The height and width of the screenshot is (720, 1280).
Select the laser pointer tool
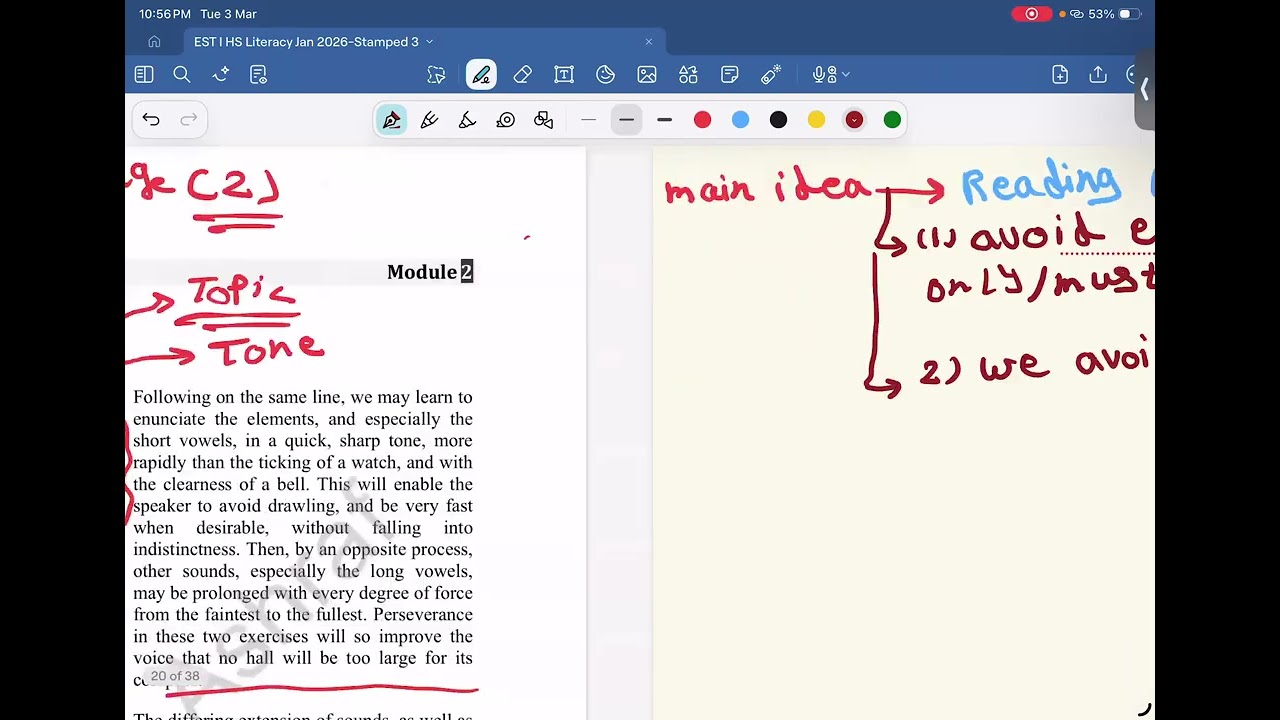coord(771,75)
